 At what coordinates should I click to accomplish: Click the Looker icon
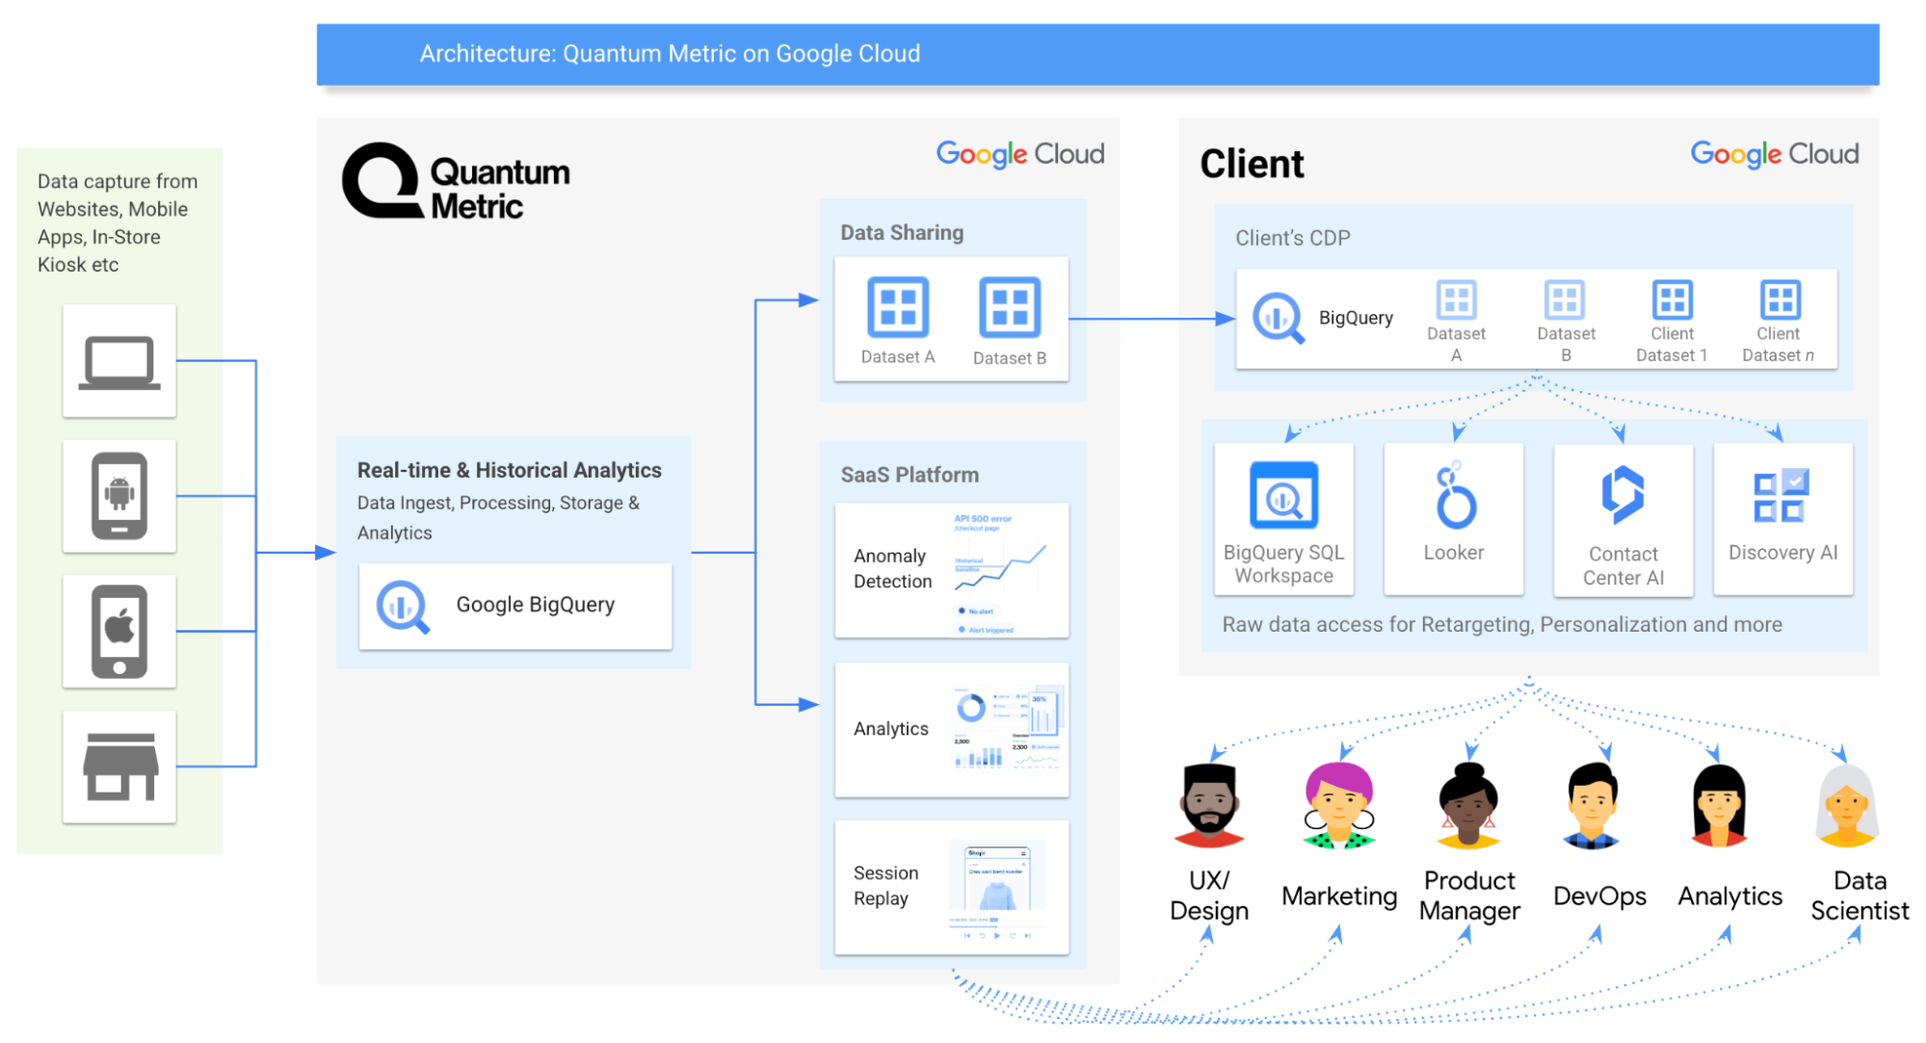[1455, 496]
